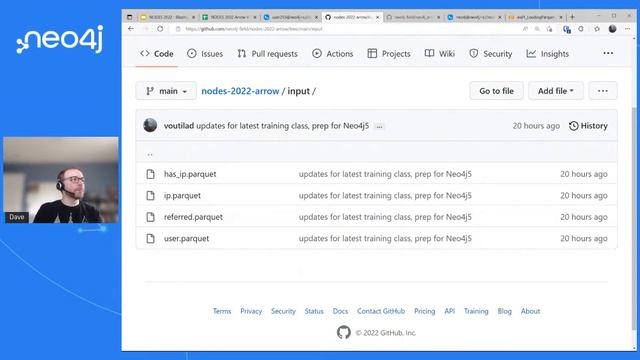Click file icon beside referred.parquet
The image size is (640, 360).
pos(151,217)
